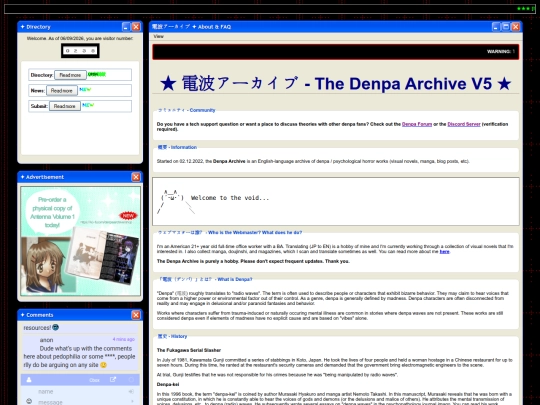Click the '4 mins ago' comment timestamp

[x=123, y=339]
